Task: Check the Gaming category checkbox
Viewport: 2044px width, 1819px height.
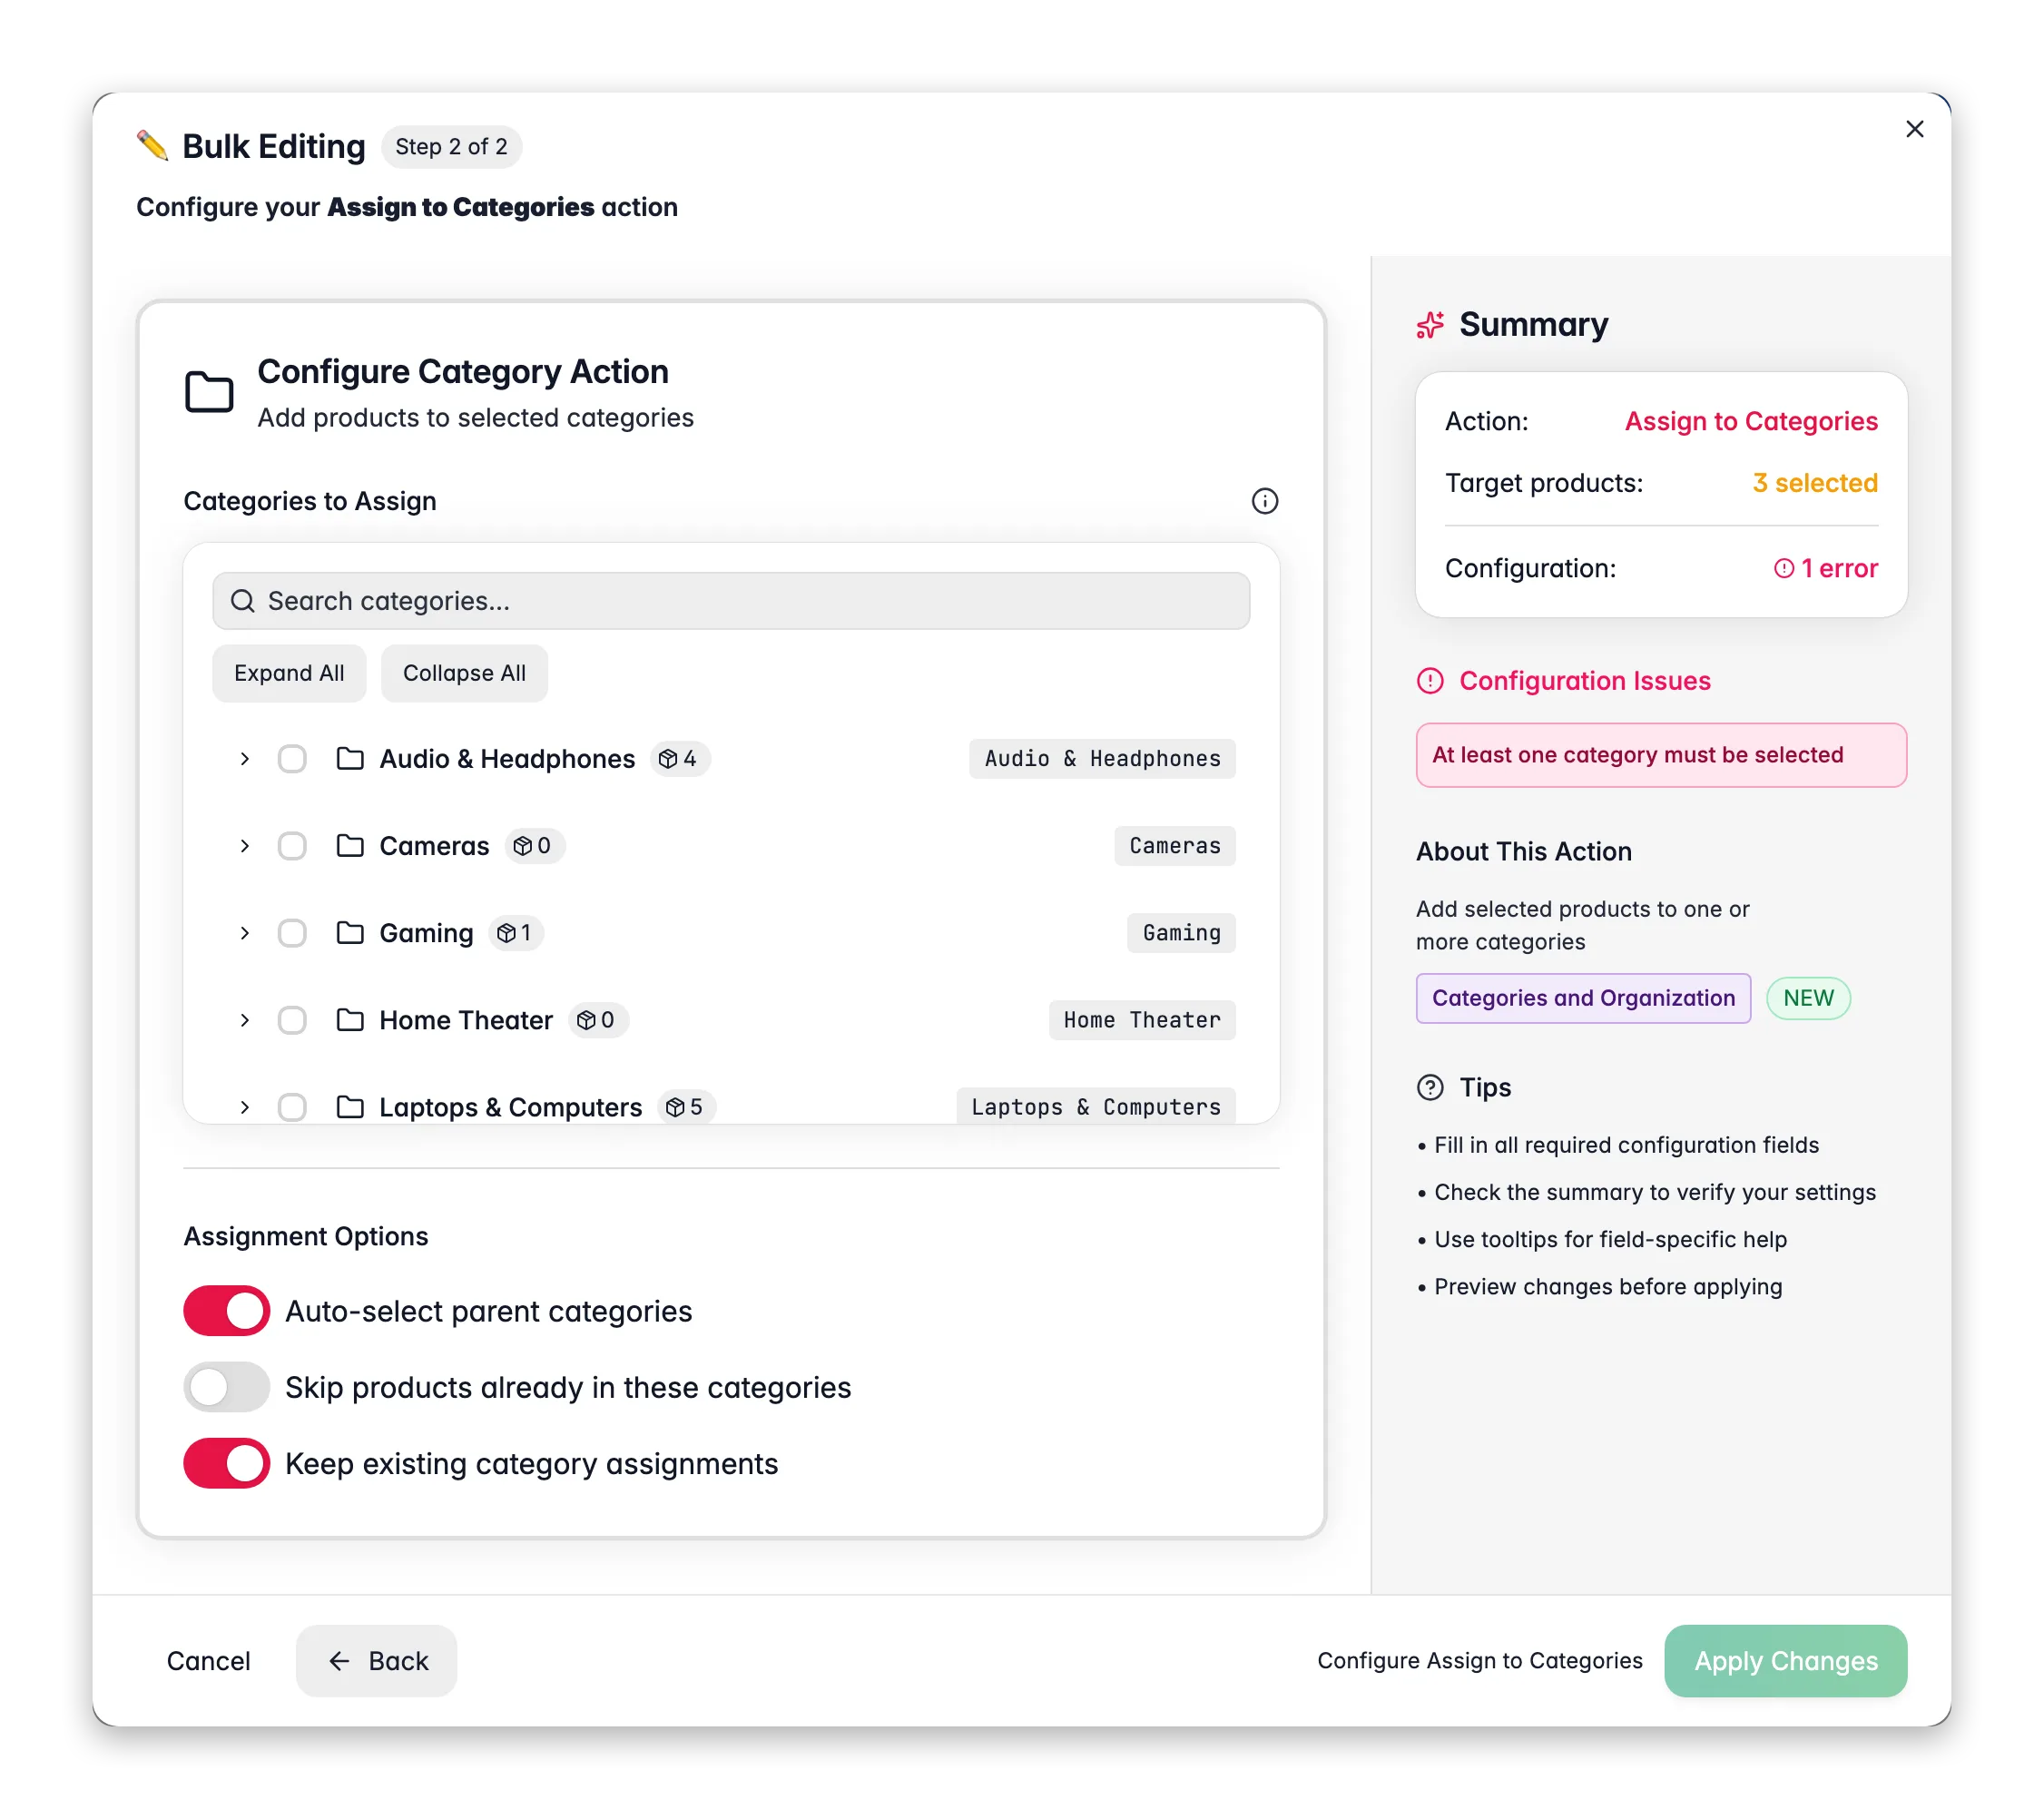Action: coord(292,933)
